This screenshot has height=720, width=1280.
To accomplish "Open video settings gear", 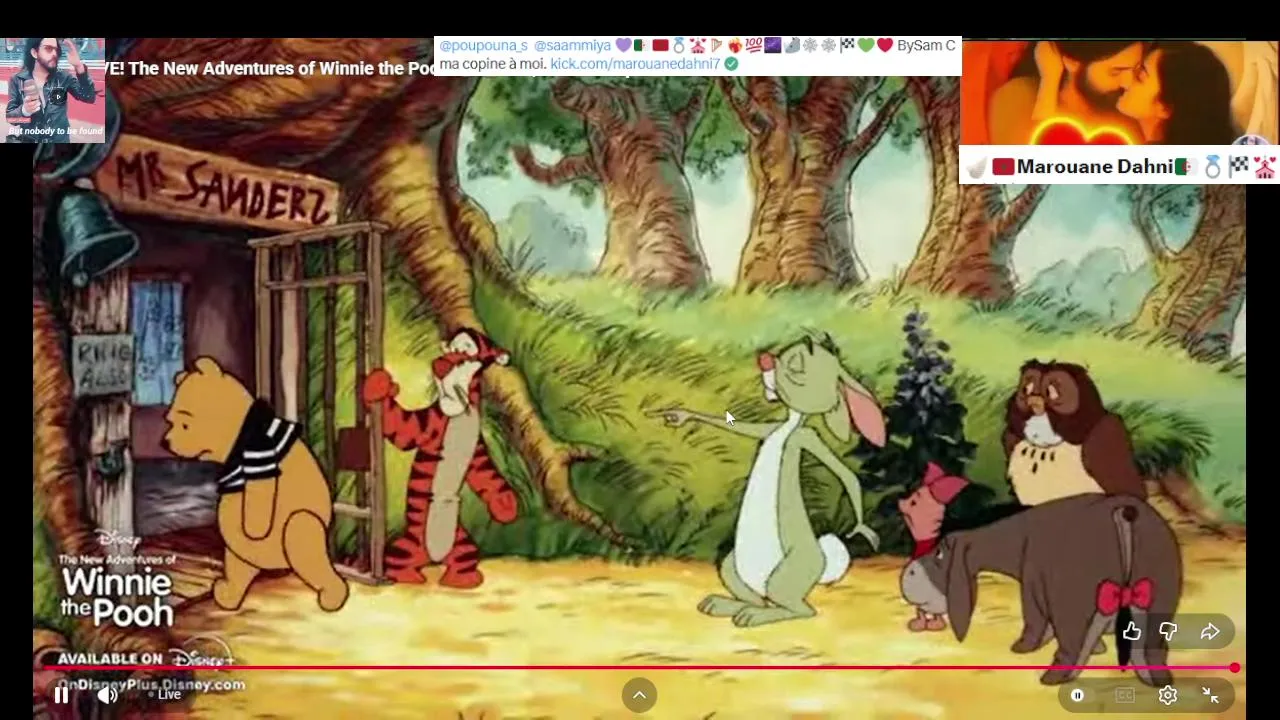I will click(x=1168, y=695).
